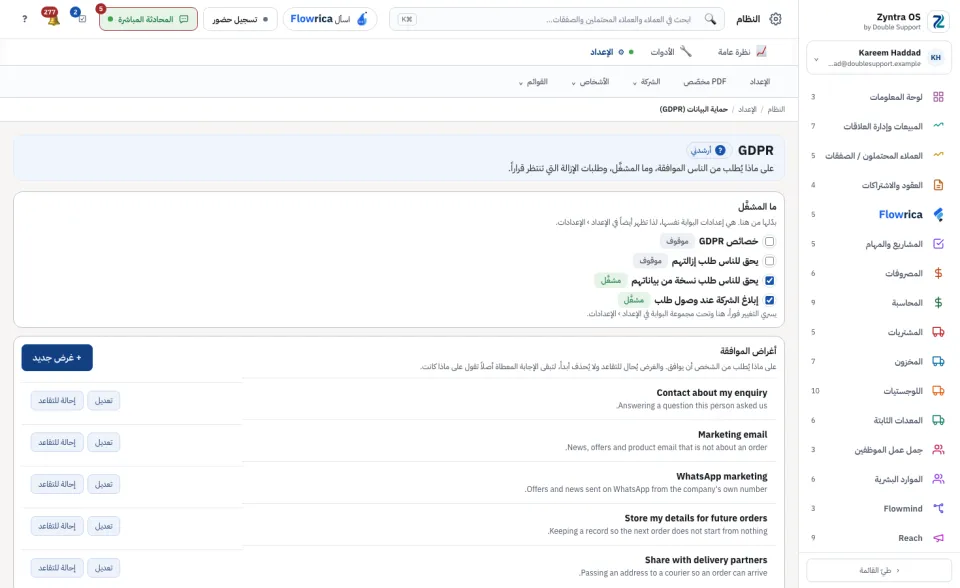Open the الشركة dropdown menu

click(x=647, y=81)
